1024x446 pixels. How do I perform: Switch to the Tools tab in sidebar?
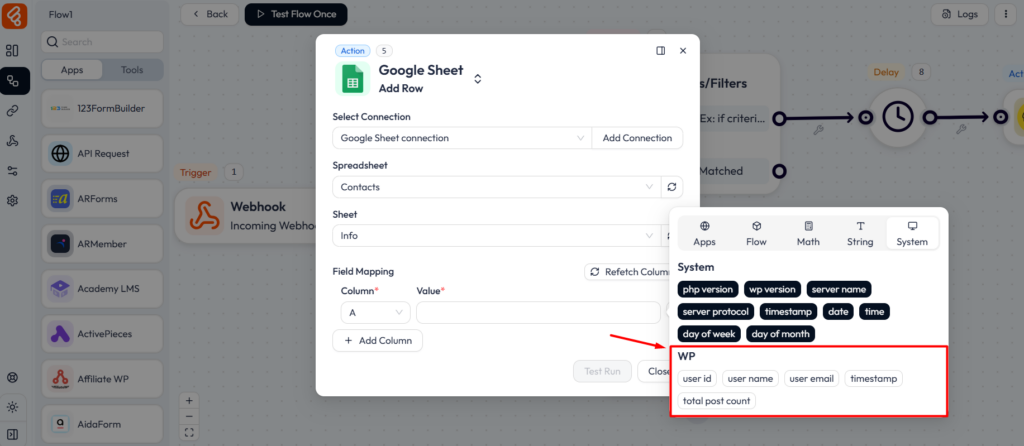(132, 70)
